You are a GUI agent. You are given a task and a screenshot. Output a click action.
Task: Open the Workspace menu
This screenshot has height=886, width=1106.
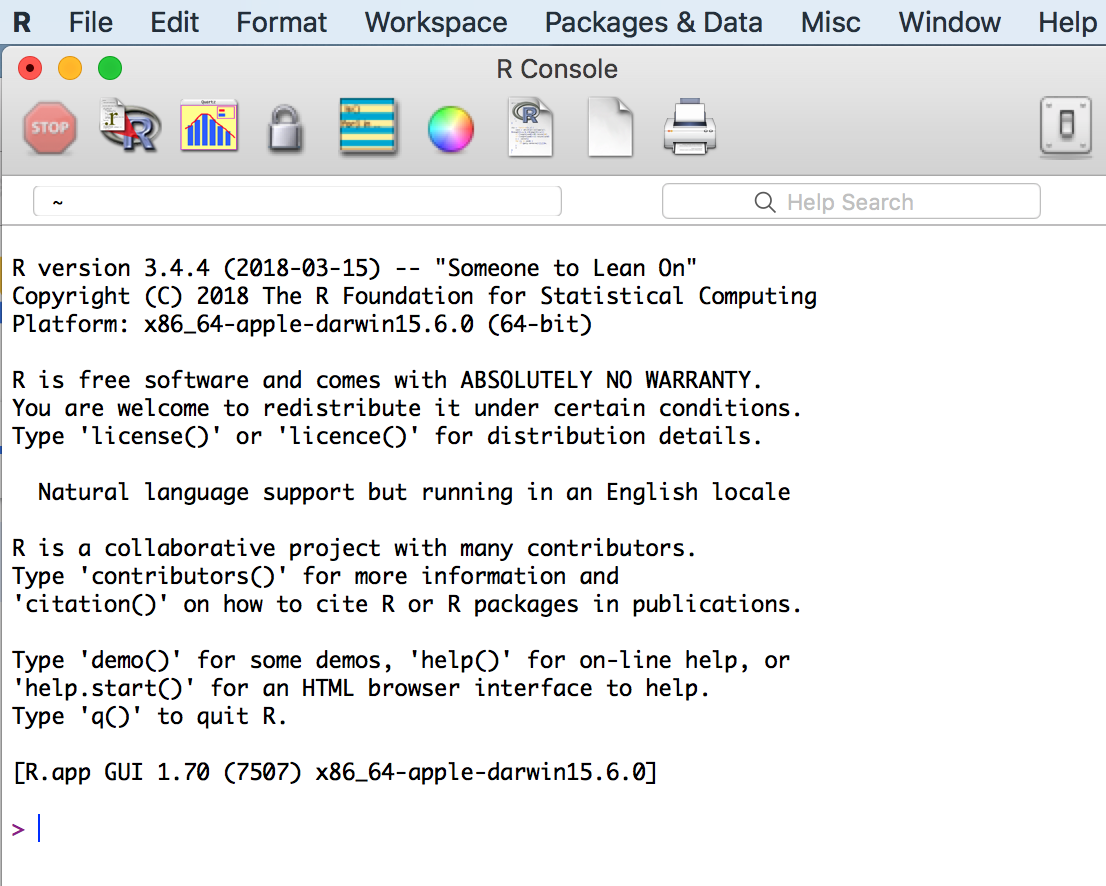coord(435,23)
